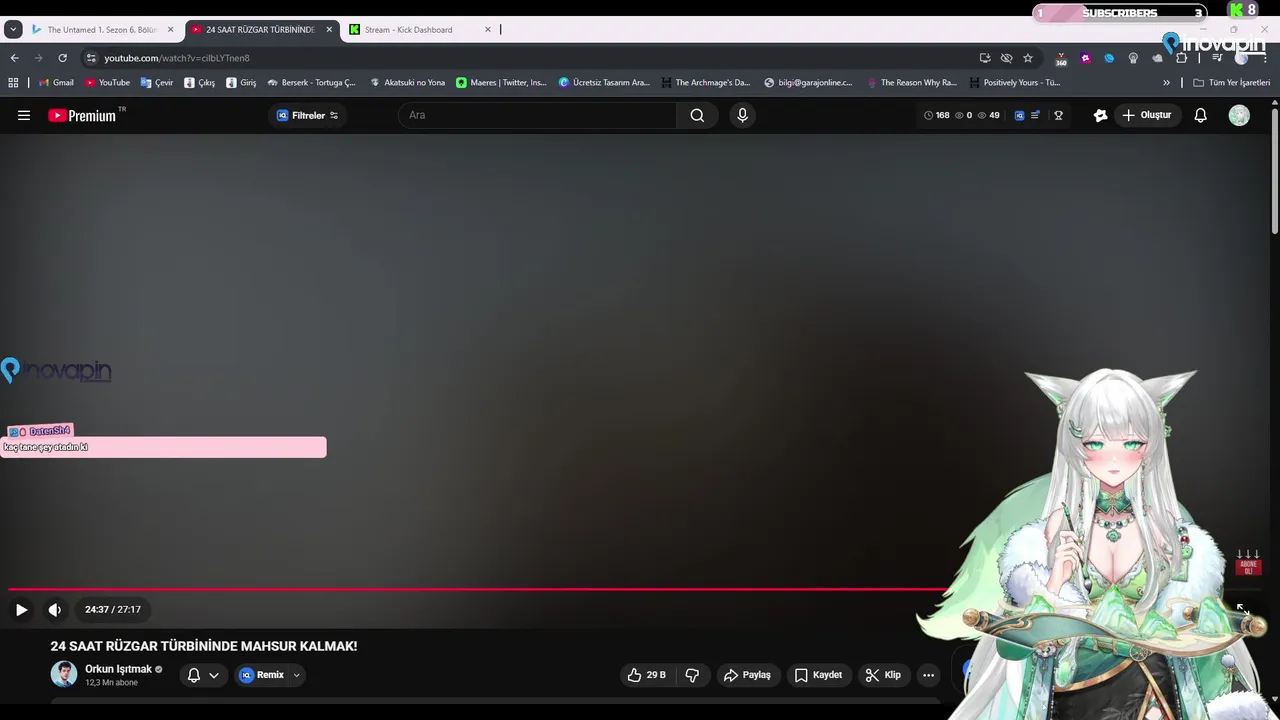
Task: Open the Y360 extension icon
Action: [1061, 59]
